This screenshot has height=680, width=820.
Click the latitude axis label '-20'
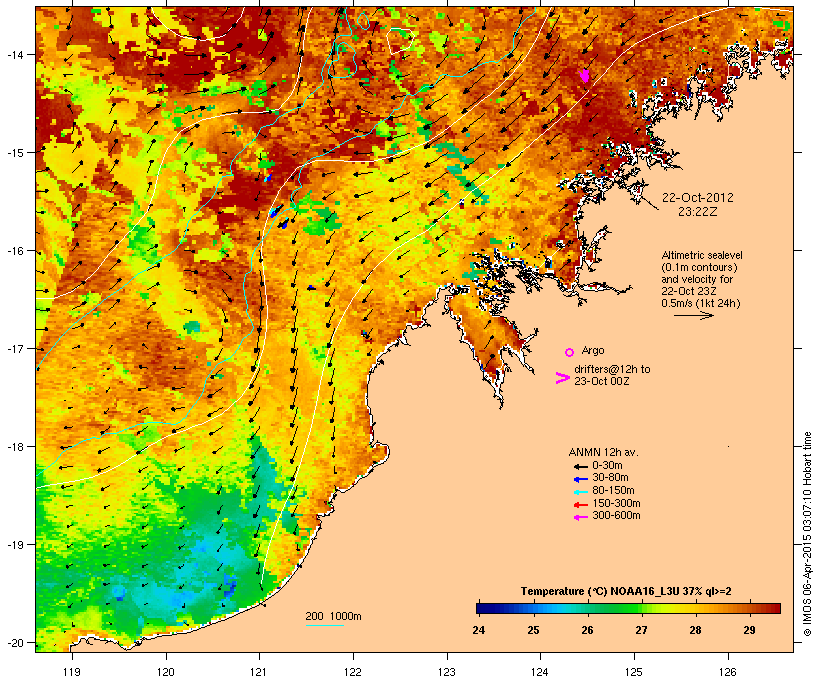(x=14, y=642)
